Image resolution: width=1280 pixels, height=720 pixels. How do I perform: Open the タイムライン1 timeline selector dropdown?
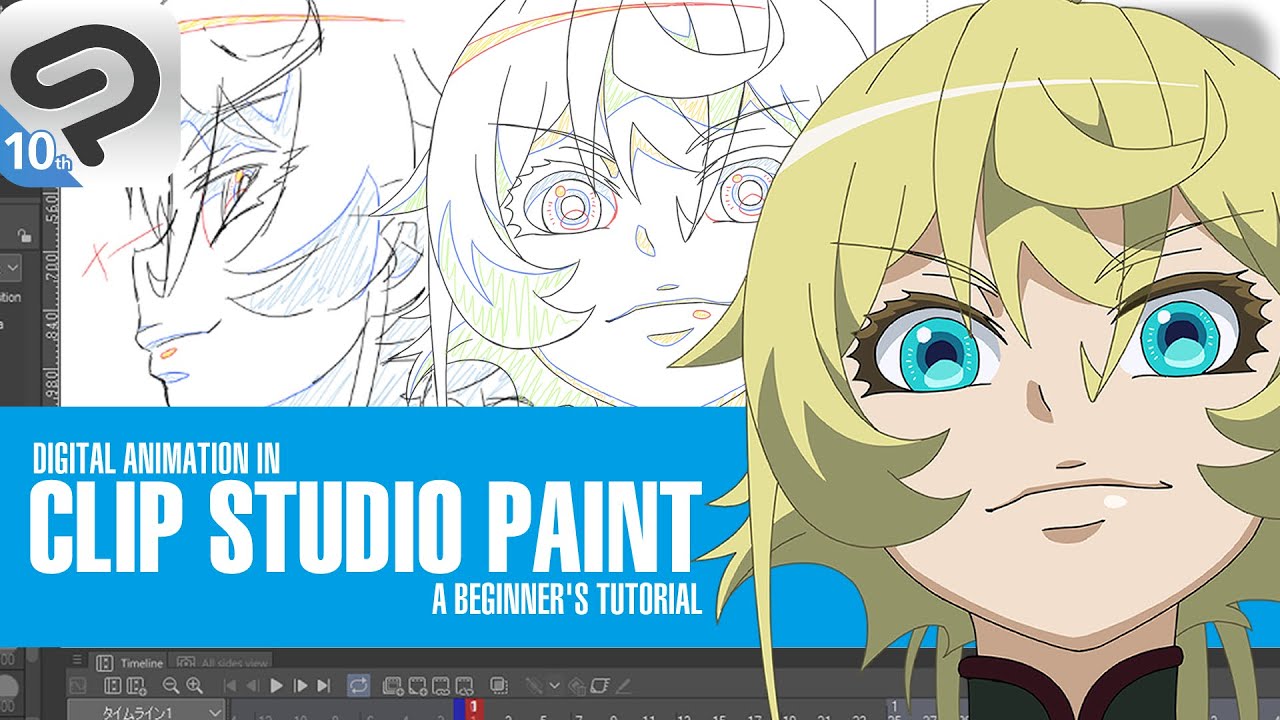click(146, 711)
